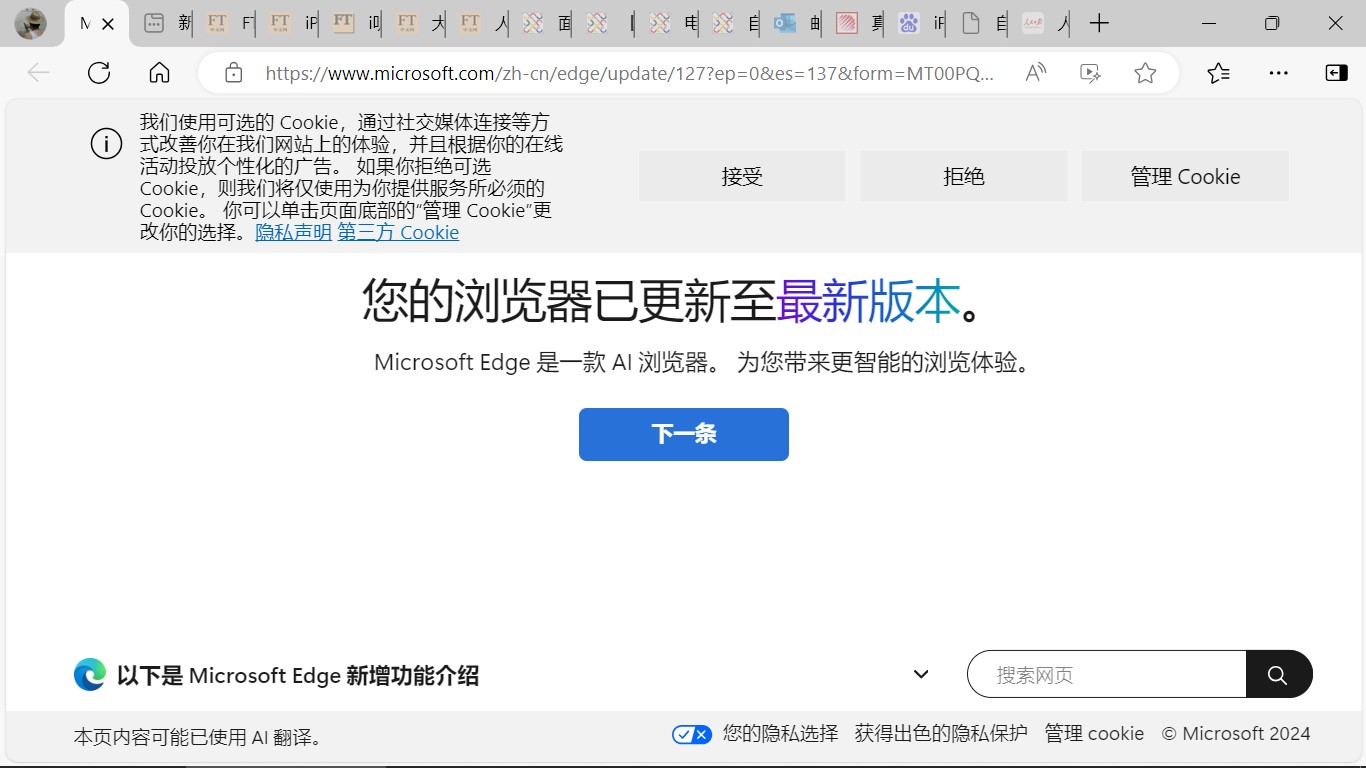Go to the browser home page

tap(159, 72)
